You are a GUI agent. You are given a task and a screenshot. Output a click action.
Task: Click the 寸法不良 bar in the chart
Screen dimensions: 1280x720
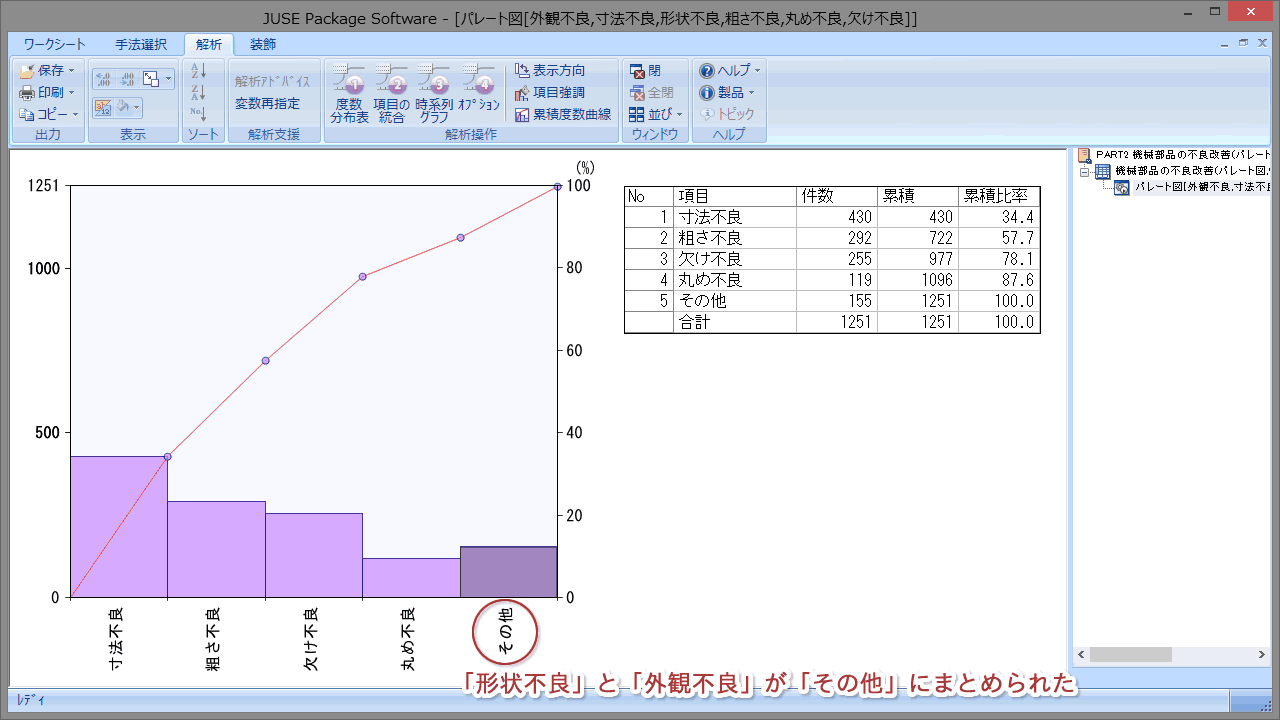click(119, 527)
